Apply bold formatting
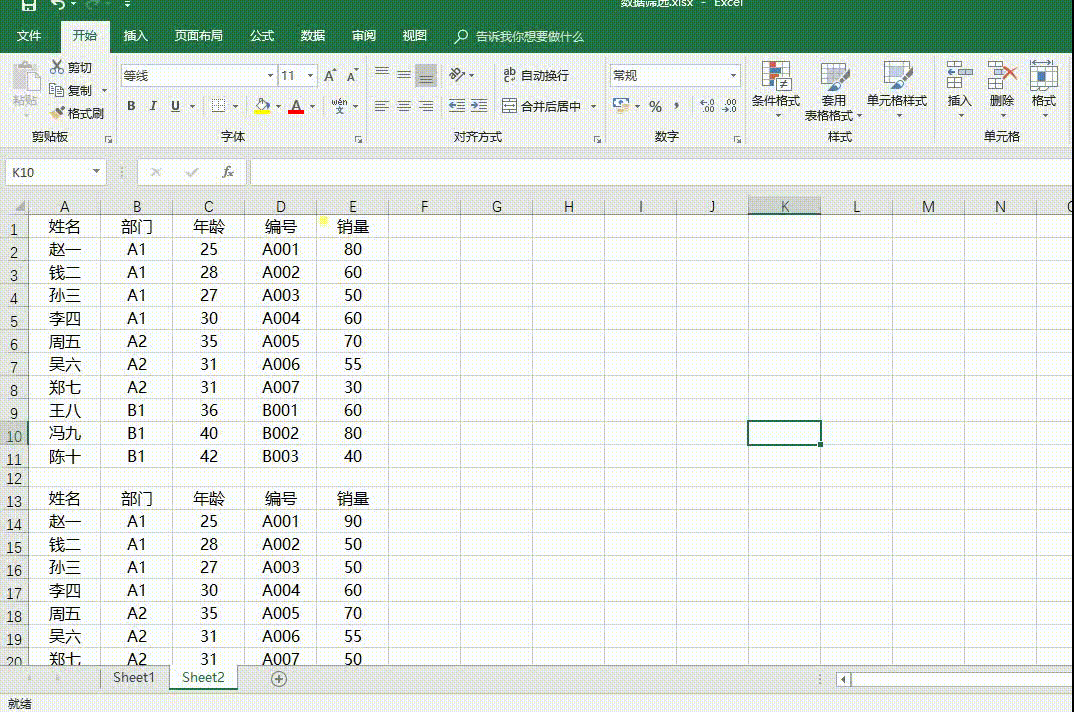Viewport: 1074px width, 712px height. click(x=131, y=104)
